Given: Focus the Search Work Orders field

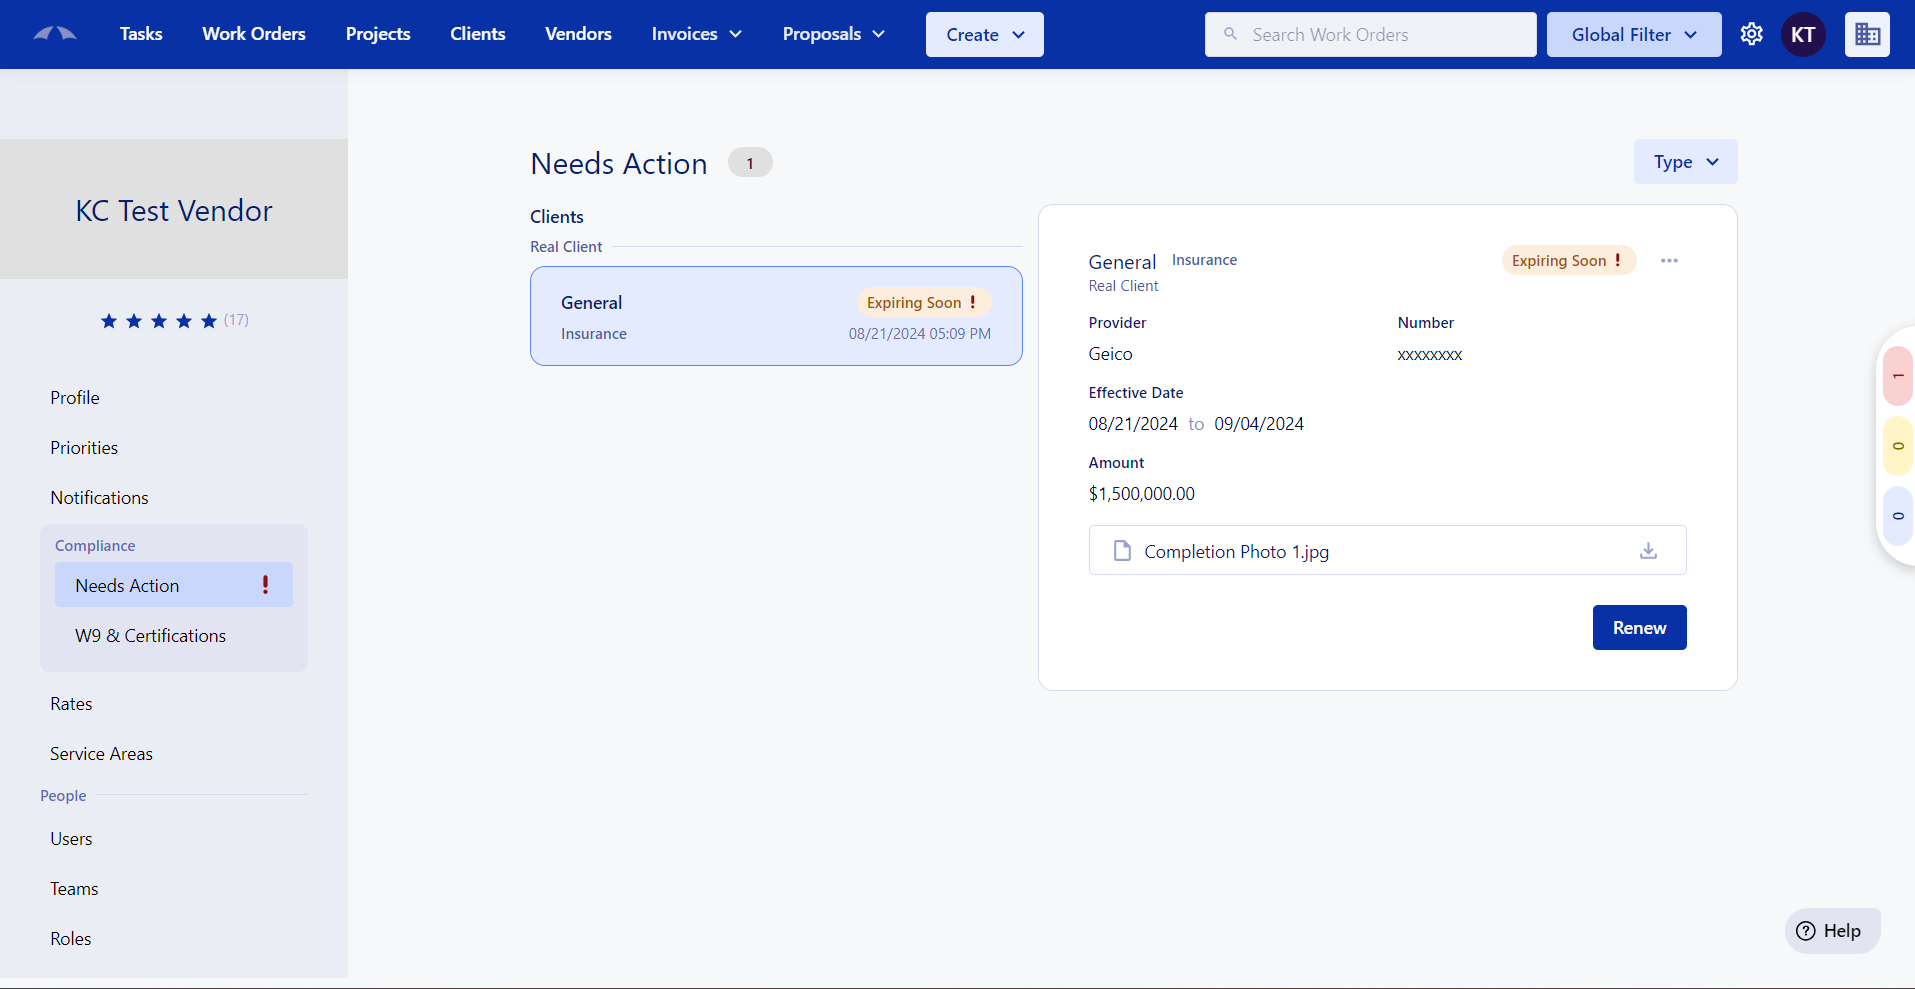Looking at the screenshot, I should tap(1370, 35).
